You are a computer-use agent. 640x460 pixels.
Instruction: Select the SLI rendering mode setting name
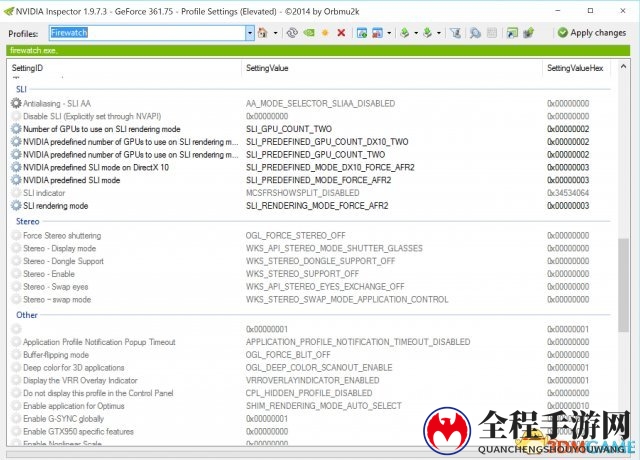click(56, 206)
